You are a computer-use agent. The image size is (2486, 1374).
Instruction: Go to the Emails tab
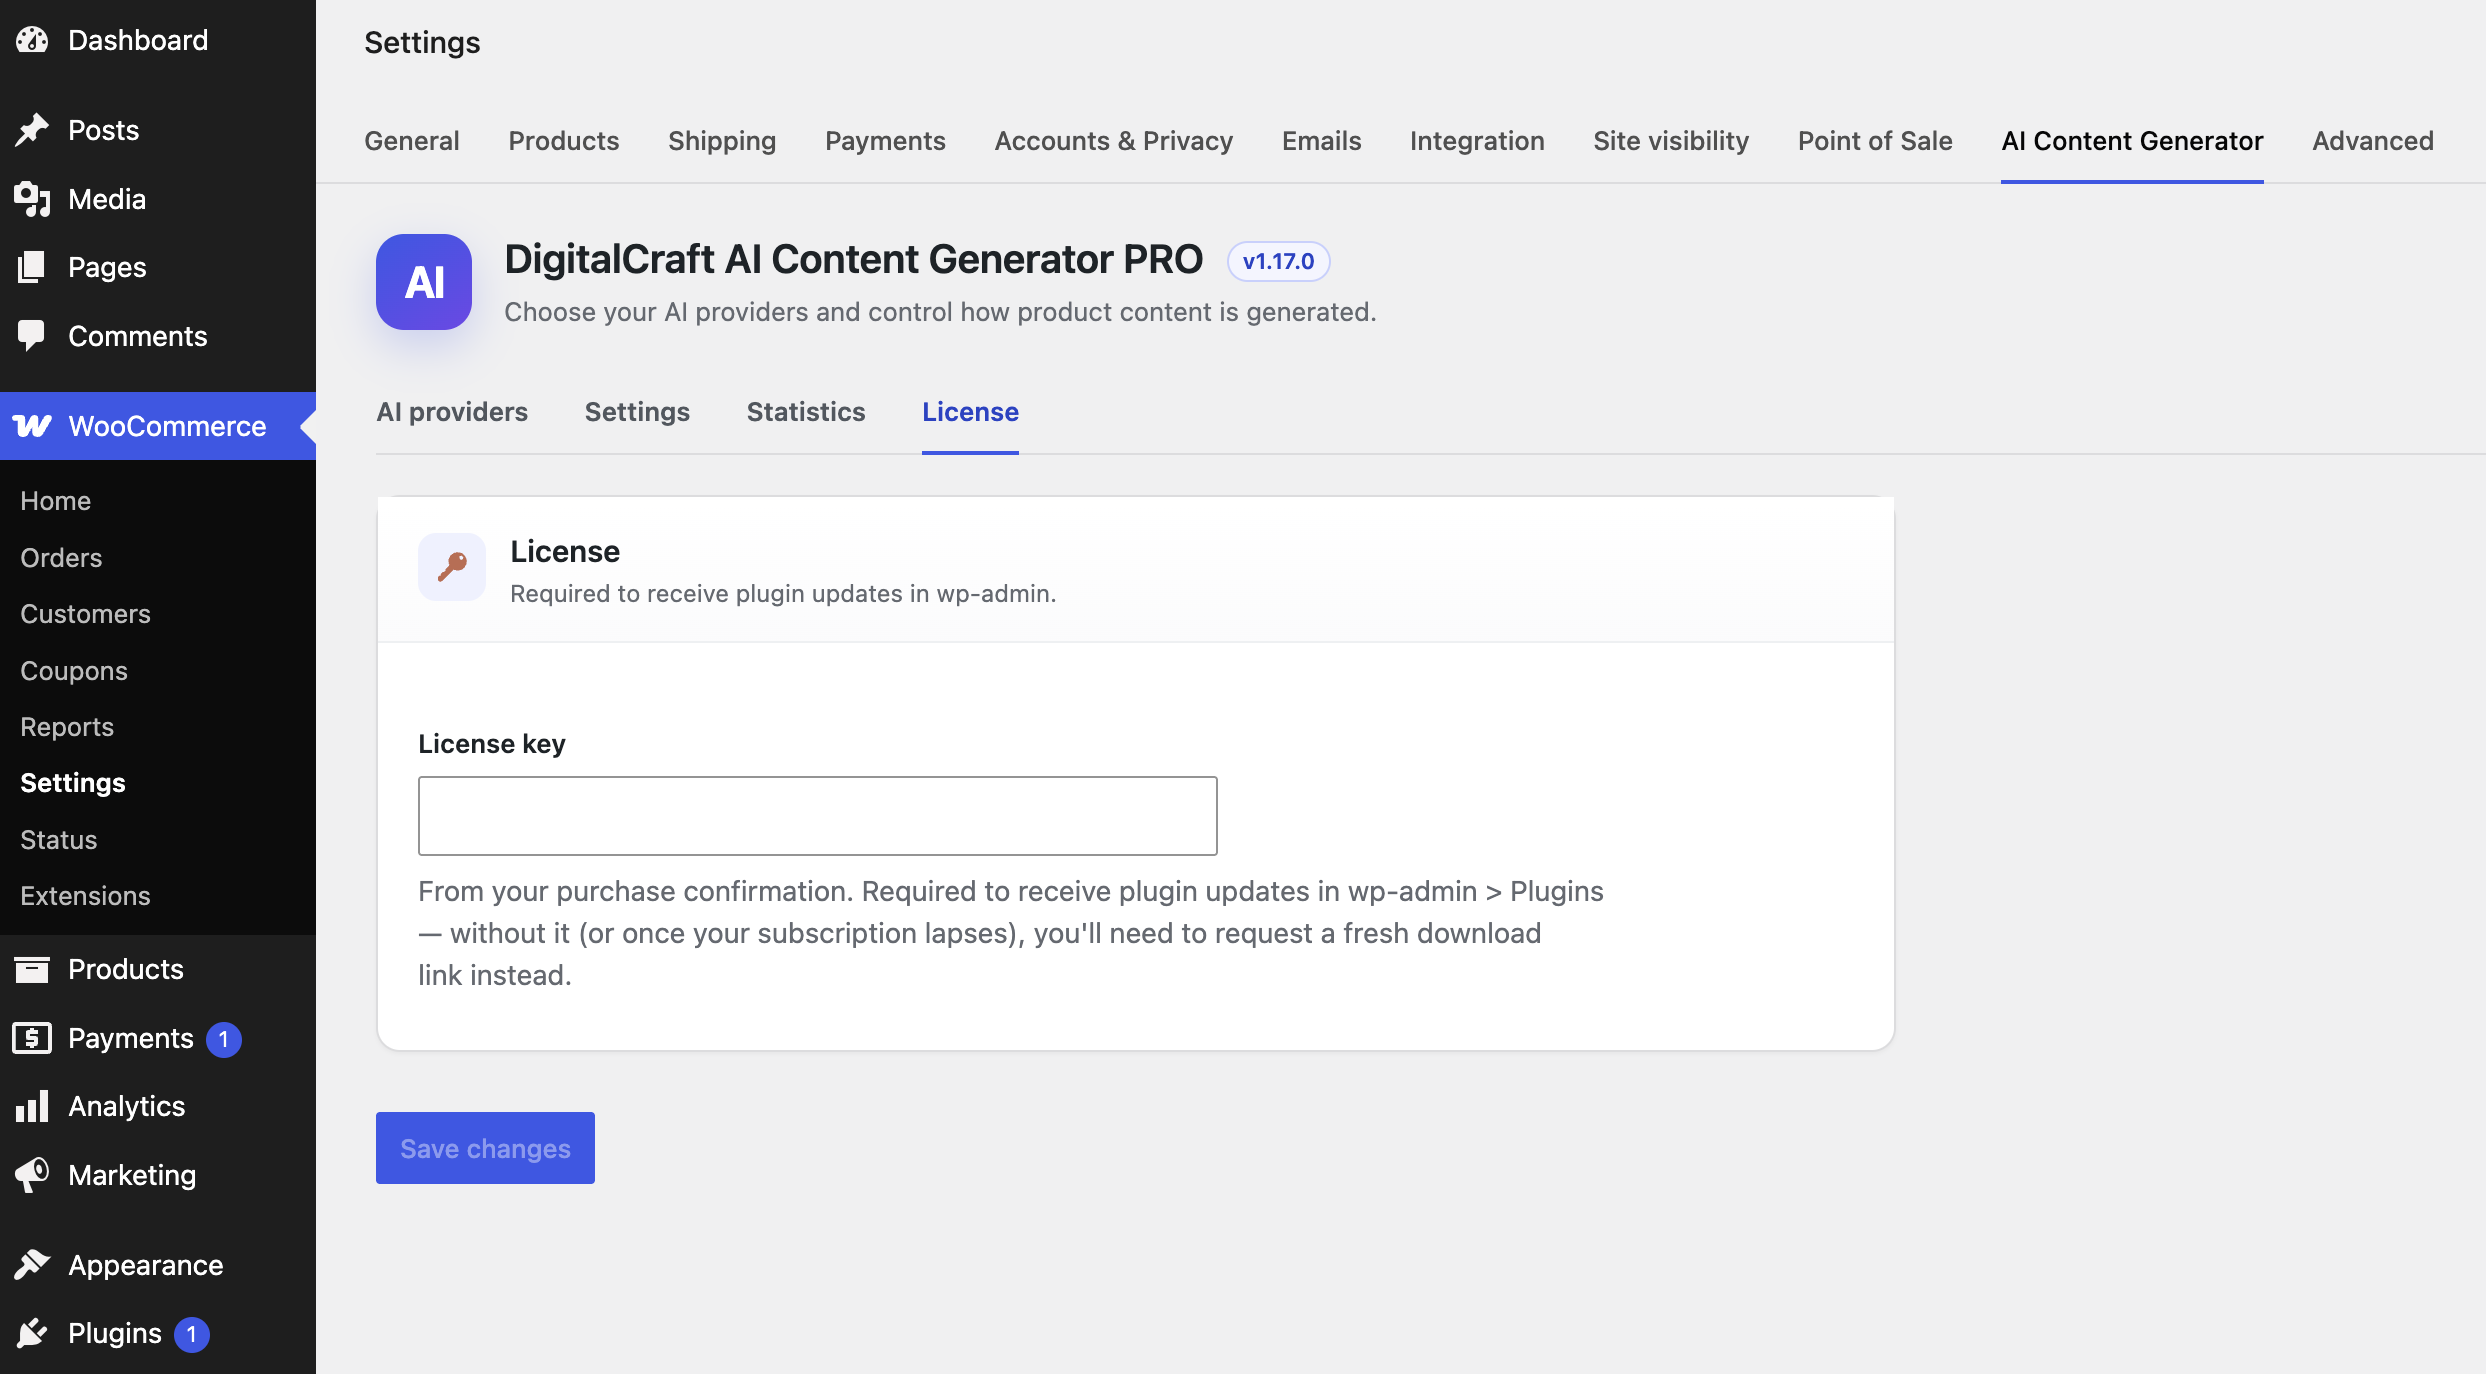(x=1322, y=141)
